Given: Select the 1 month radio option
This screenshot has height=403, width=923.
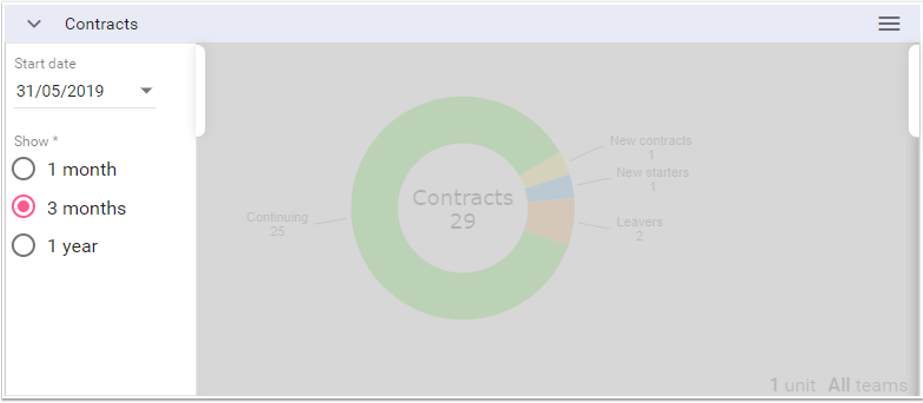Looking at the screenshot, I should pyautogui.click(x=24, y=169).
